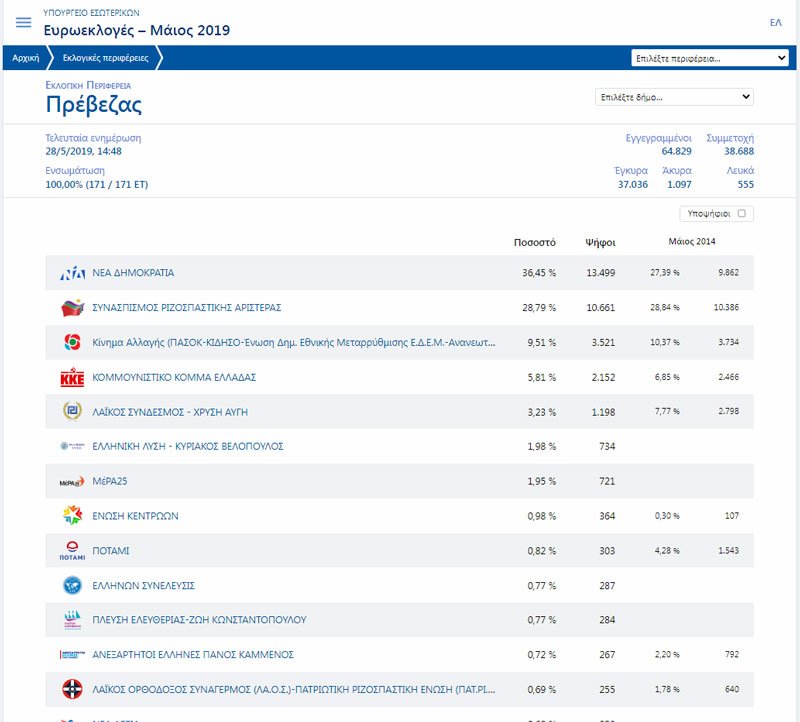Click the ΧΡΥΣΗ ΑΥΓΗ party emblem
The width and height of the screenshot is (800, 722).
pyautogui.click(x=72, y=412)
